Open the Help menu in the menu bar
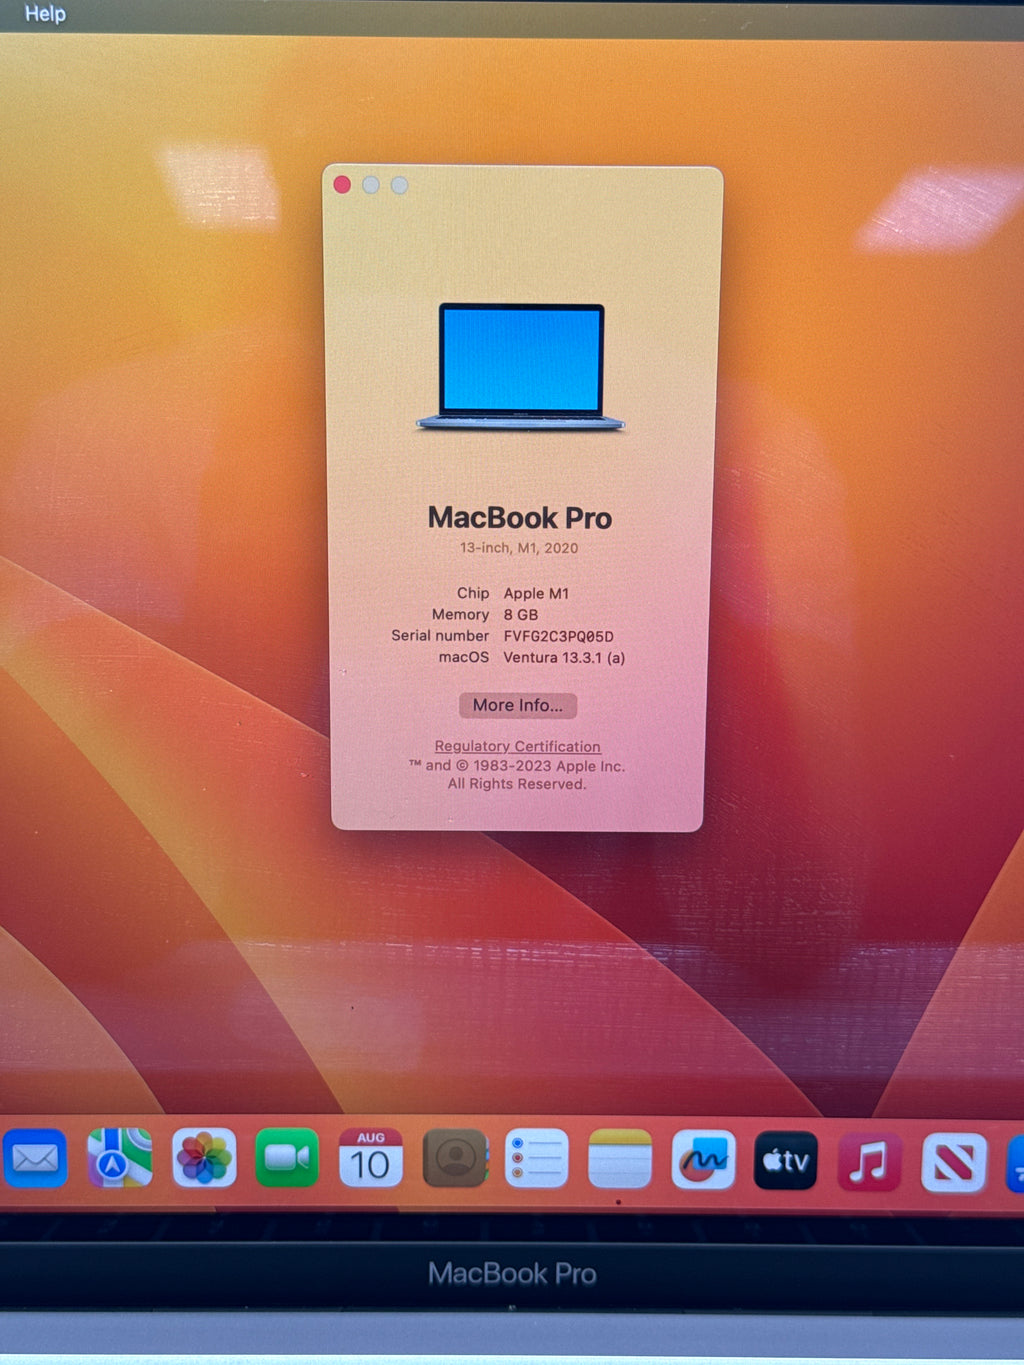 [x=45, y=13]
